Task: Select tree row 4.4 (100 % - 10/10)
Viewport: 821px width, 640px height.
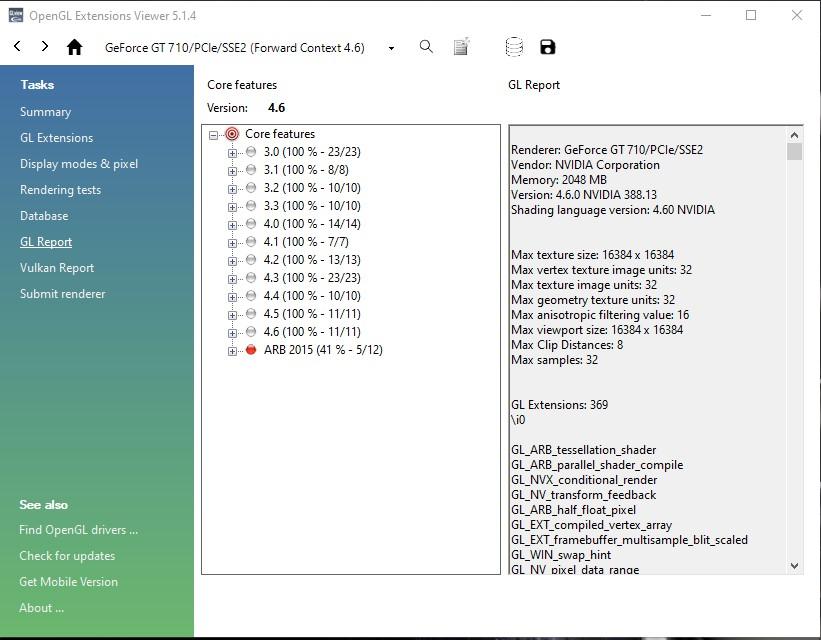Action: click(312, 296)
